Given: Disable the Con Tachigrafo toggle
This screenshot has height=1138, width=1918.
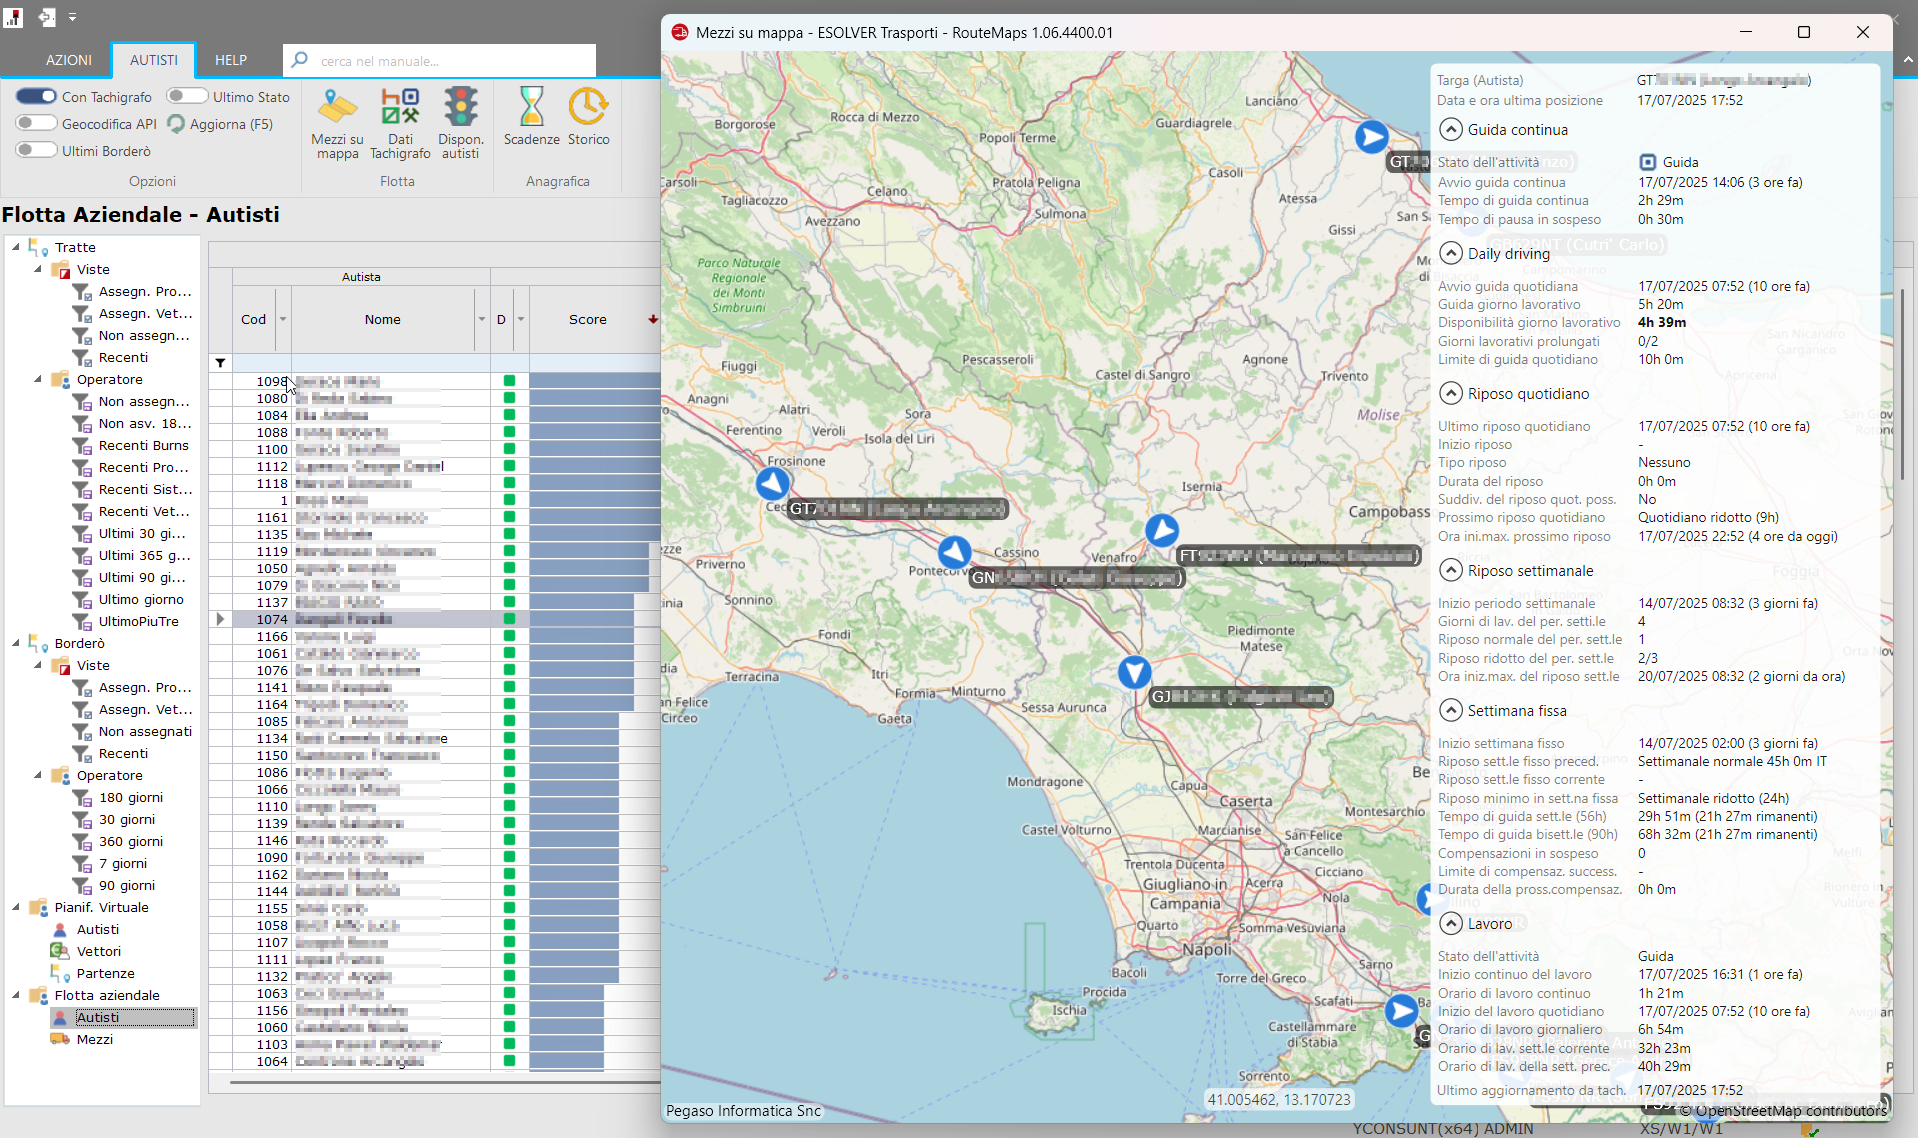Looking at the screenshot, I should 36,96.
